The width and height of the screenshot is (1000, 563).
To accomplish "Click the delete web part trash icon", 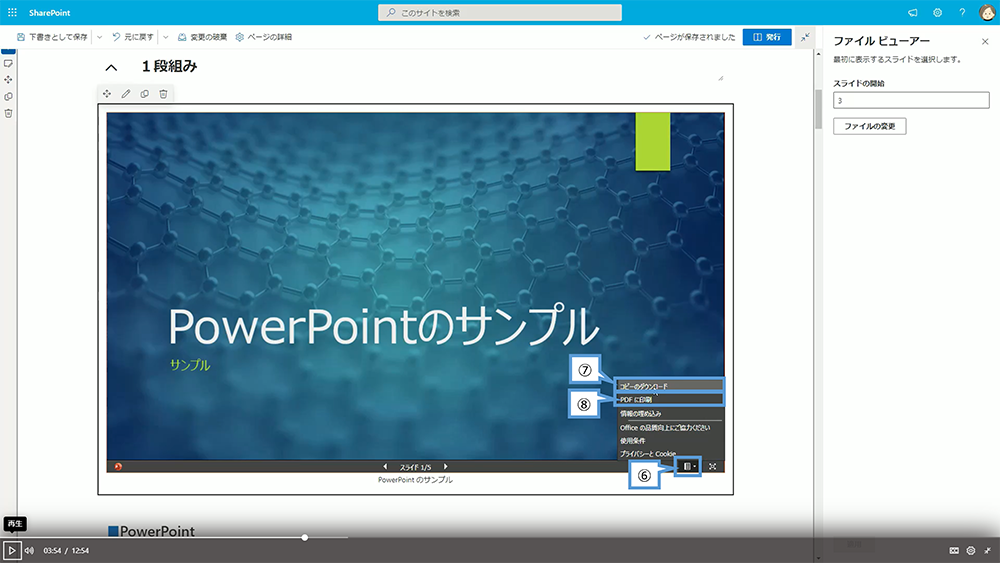I will coord(163,94).
